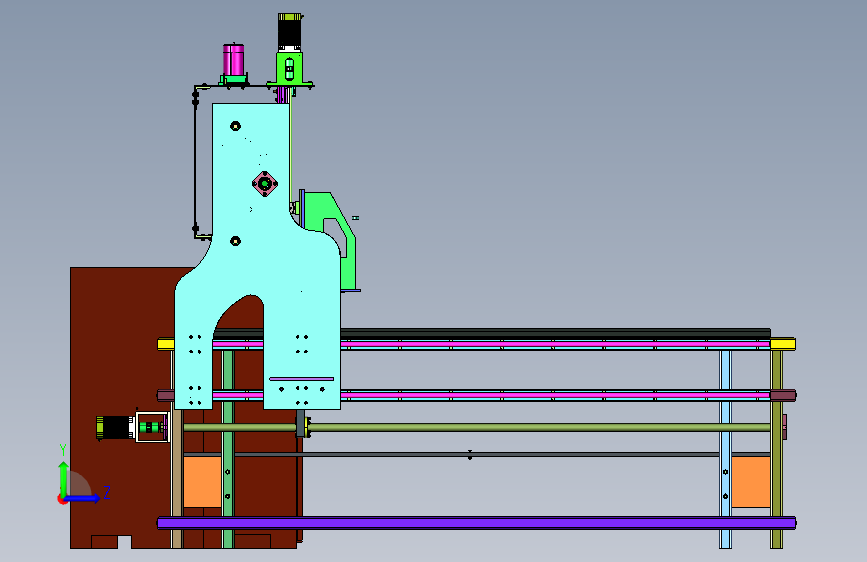Select the pink square flange on cyan plate
The width and height of the screenshot is (867, 562).
point(265,184)
